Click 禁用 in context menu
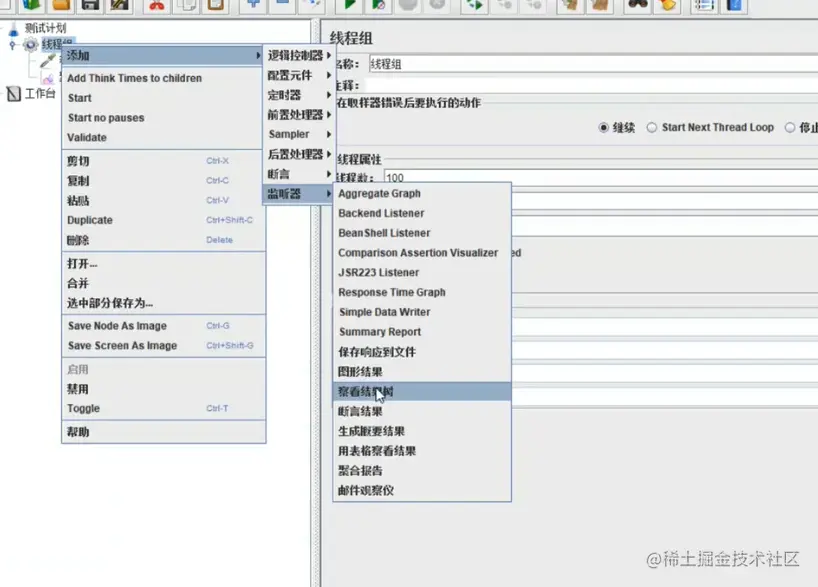The width and height of the screenshot is (818, 587). [163, 389]
